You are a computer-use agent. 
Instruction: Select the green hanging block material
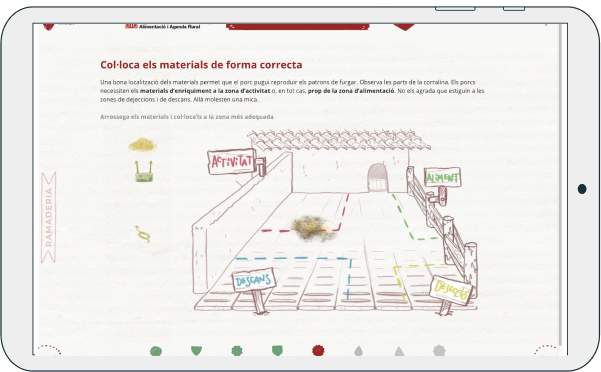pyautogui.click(x=144, y=172)
